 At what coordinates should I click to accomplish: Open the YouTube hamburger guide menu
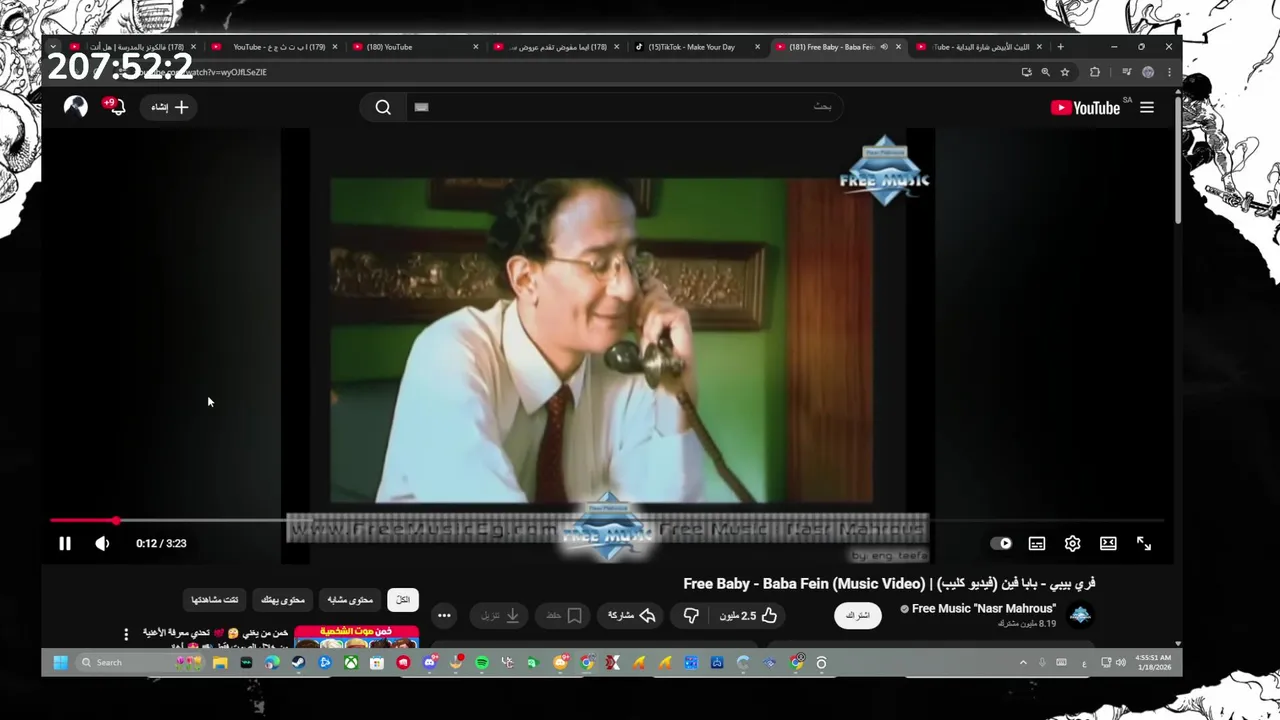pos(1147,108)
